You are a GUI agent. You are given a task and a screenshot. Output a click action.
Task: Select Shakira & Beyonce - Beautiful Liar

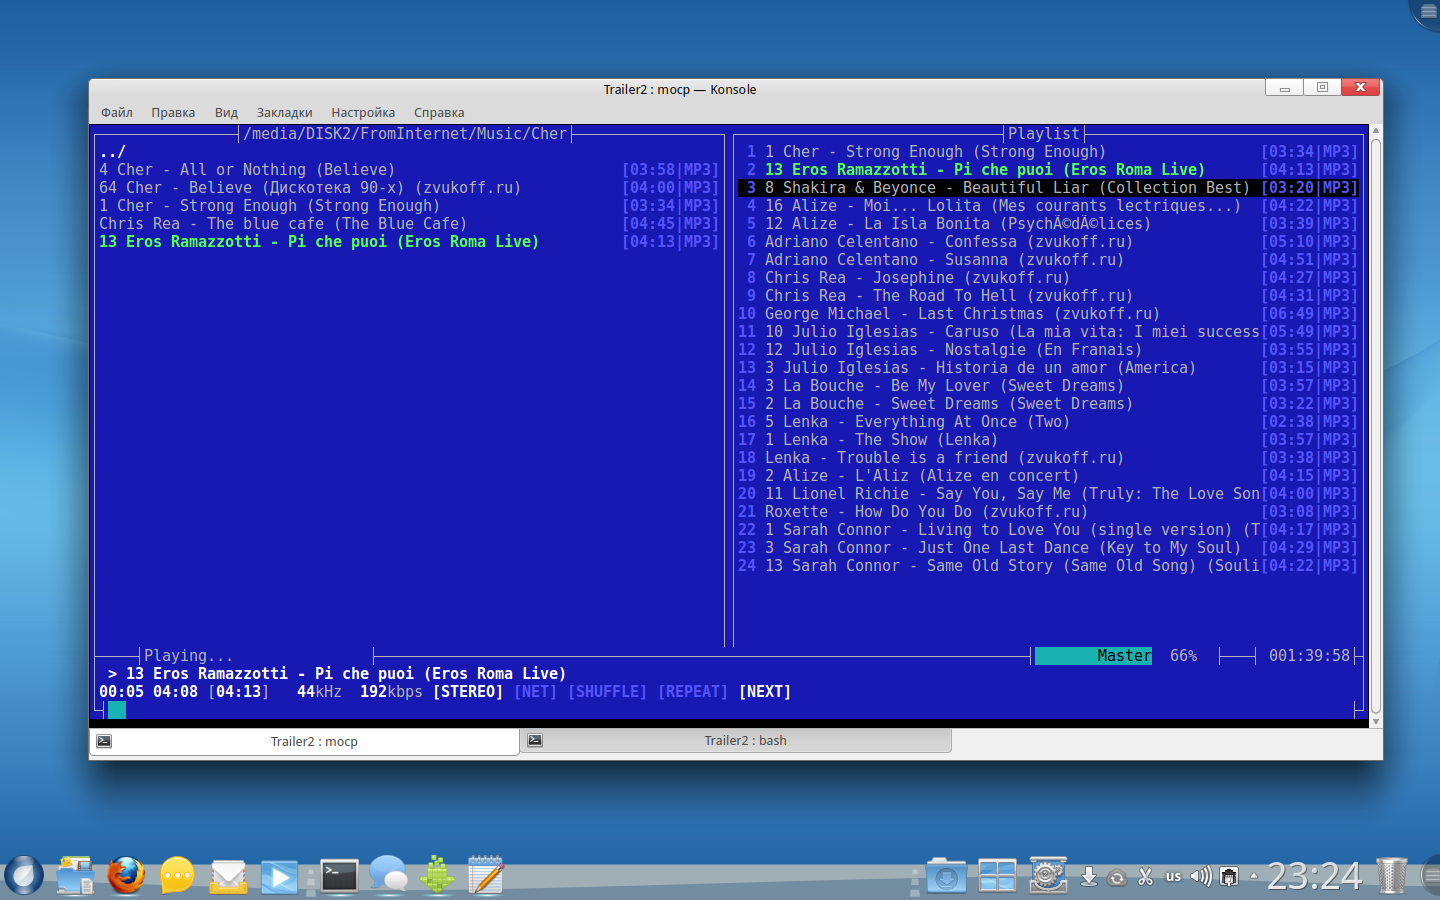[x=1048, y=188]
